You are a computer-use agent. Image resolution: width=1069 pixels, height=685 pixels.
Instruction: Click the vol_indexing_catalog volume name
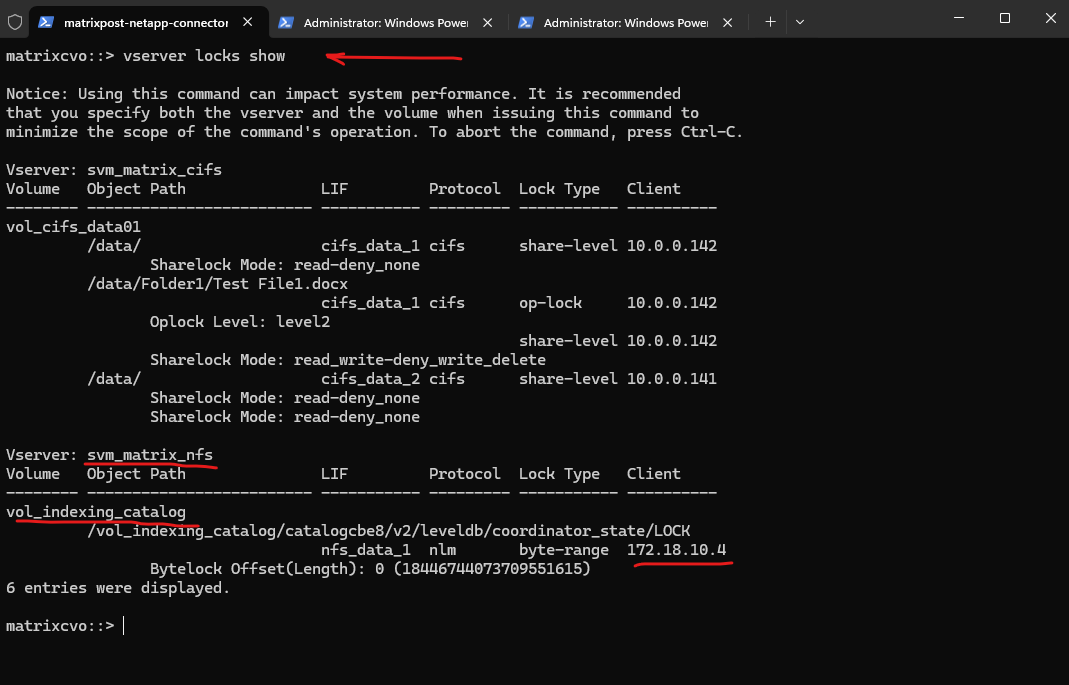tap(96, 512)
